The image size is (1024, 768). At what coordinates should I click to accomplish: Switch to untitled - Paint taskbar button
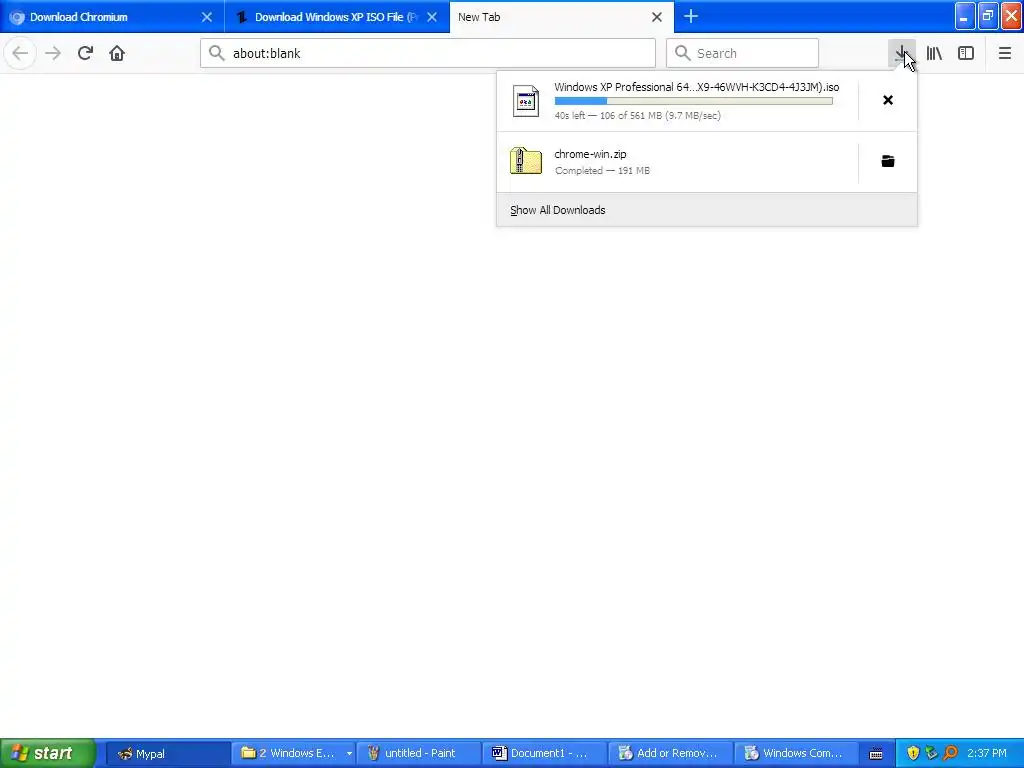(x=419, y=754)
